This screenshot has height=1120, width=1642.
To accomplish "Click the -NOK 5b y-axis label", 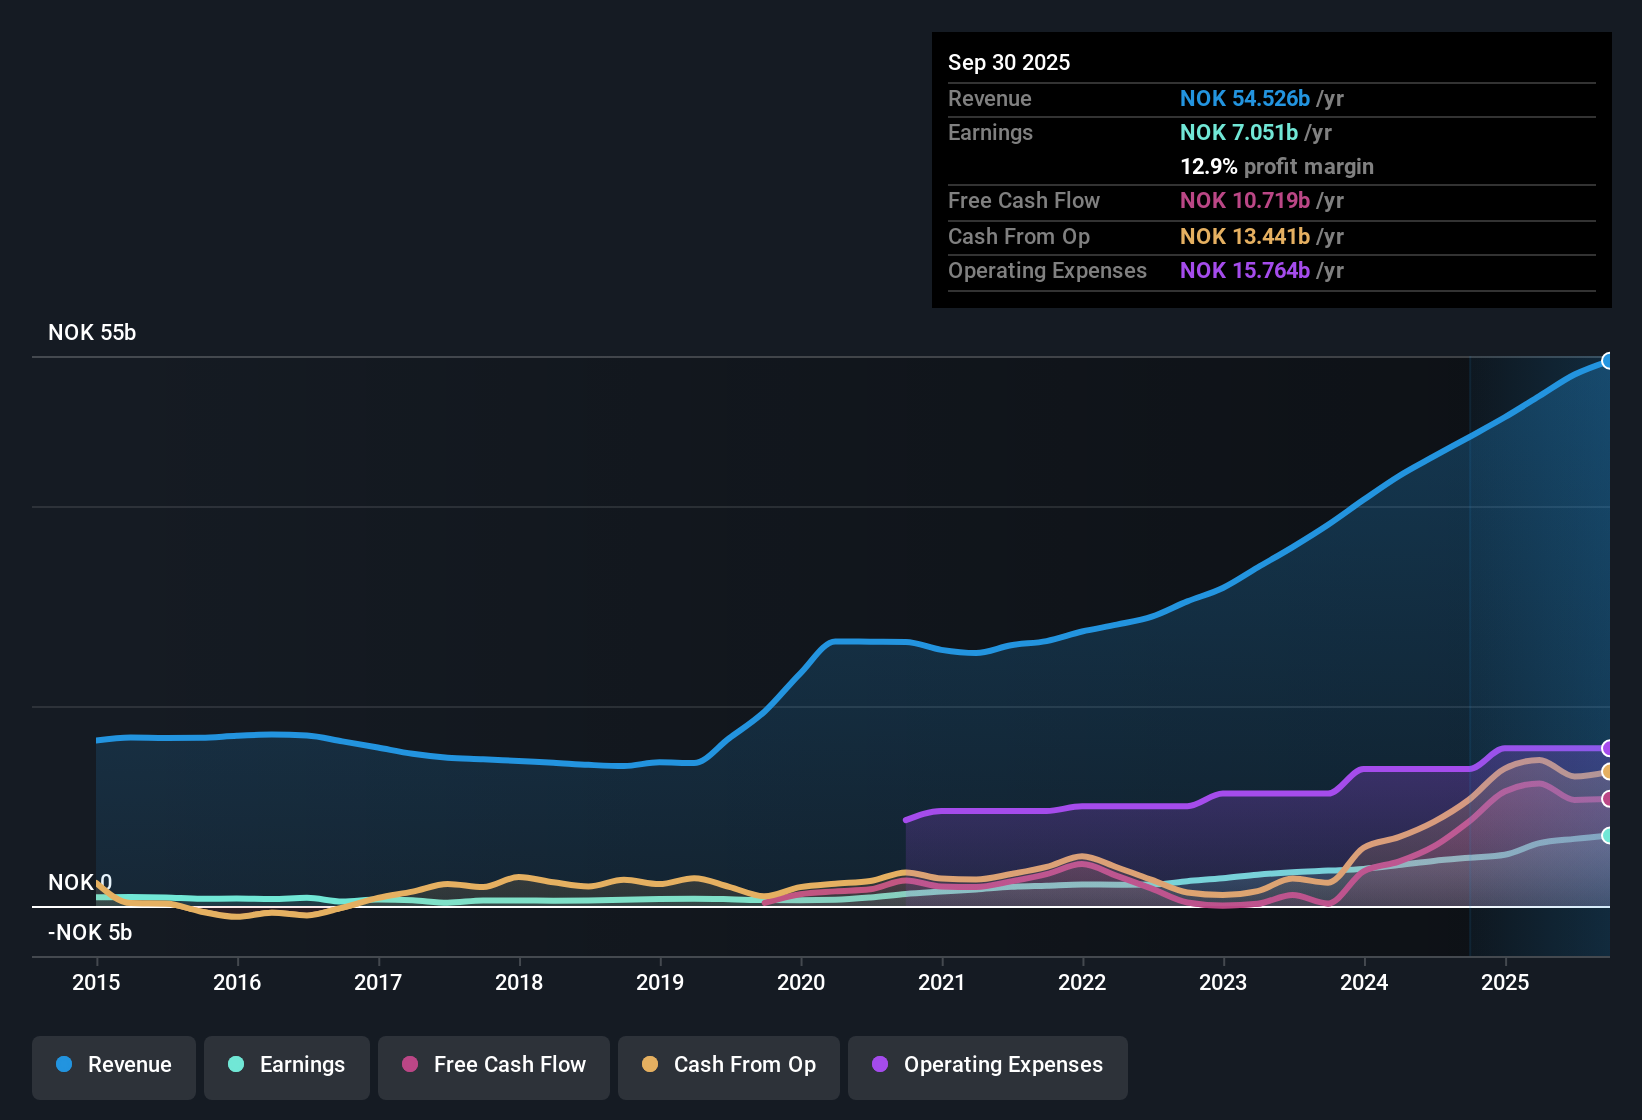I will click(x=90, y=932).
